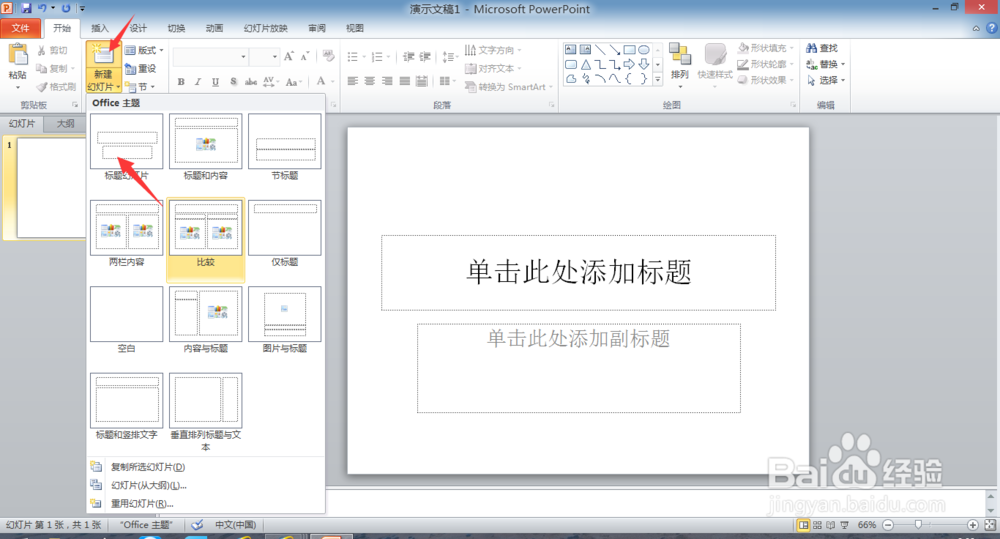This screenshot has width=1000, height=539.
Task: Click the title placeholder 单击此处添加标题
Action: pyautogui.click(x=578, y=272)
